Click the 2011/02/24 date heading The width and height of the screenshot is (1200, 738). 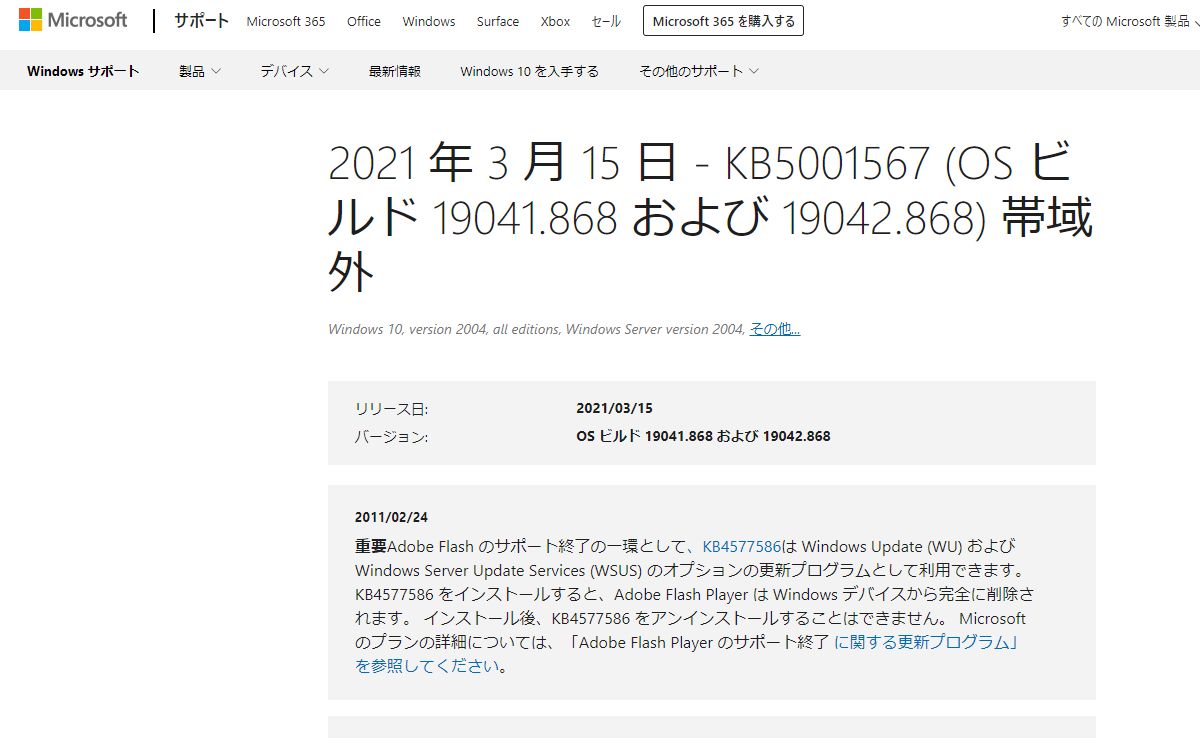(391, 517)
